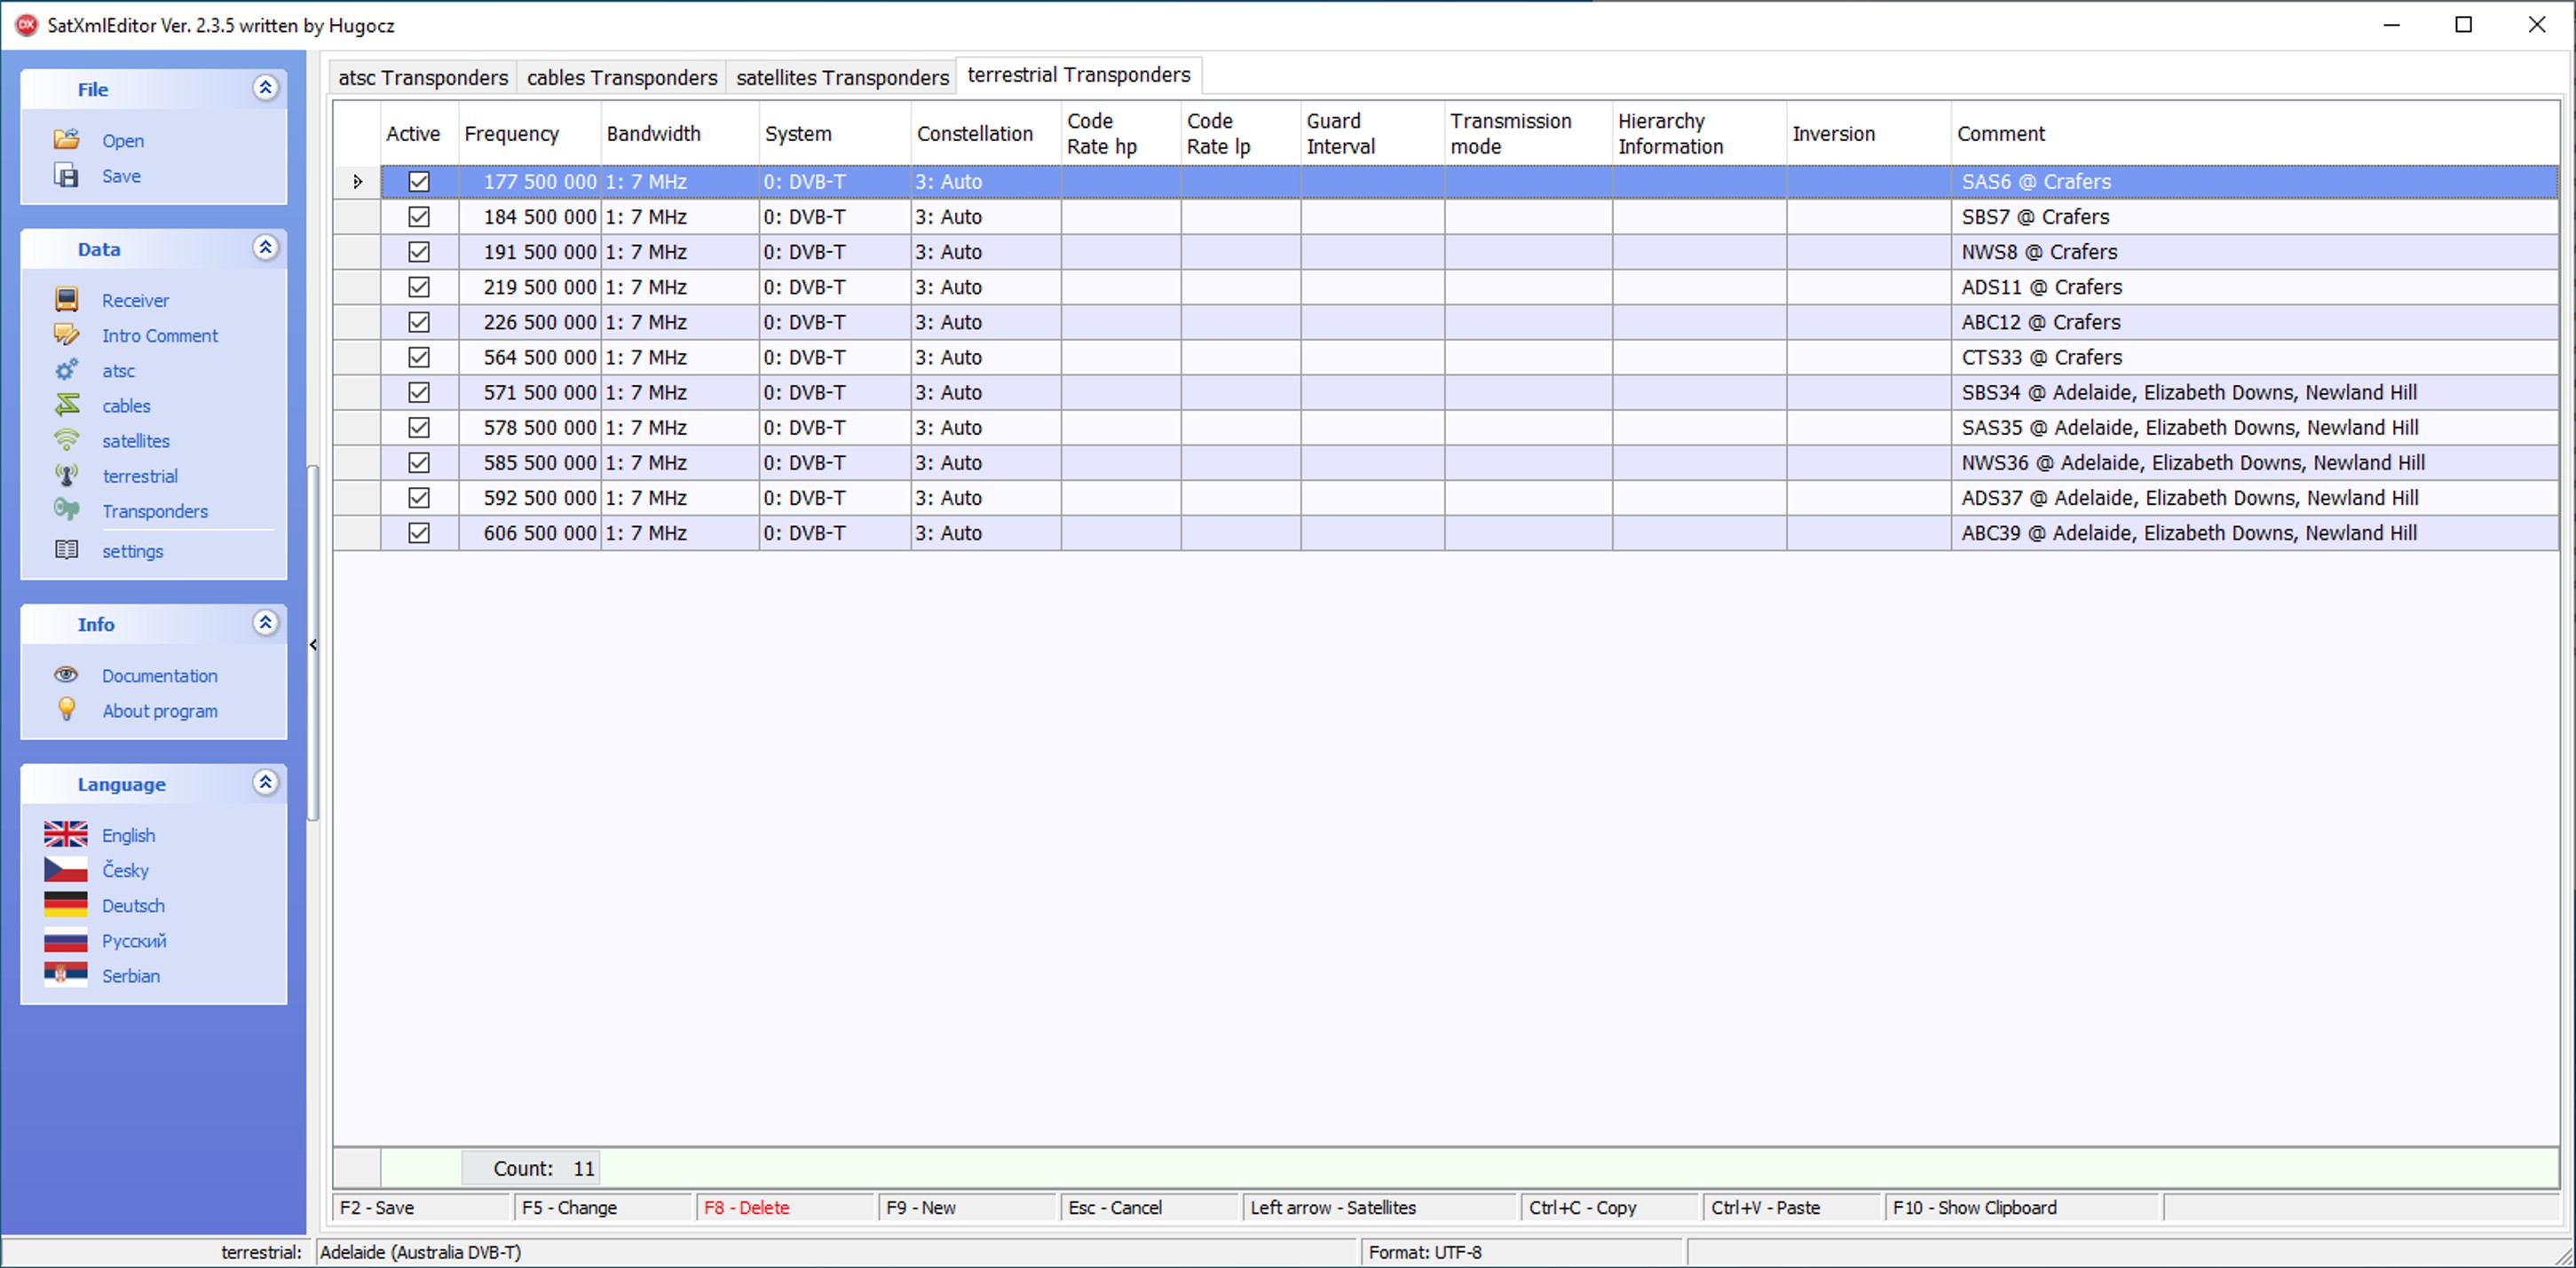Click the German flag icon
The image size is (2576, 1268).
click(65, 904)
